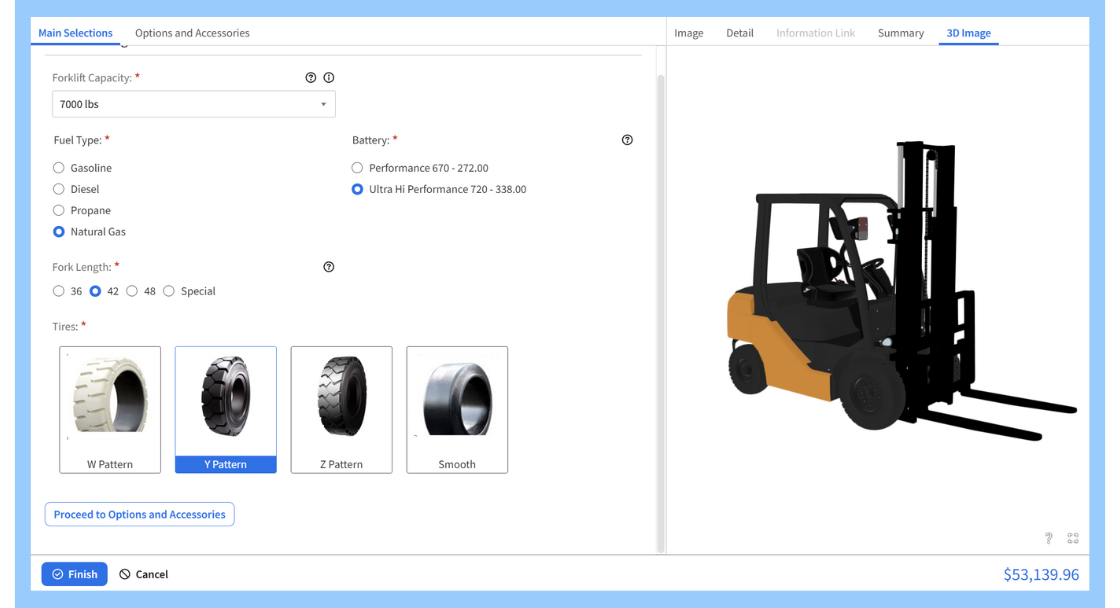This screenshot has height=608, width=1120.
Task: Open the Summary tab
Action: (x=901, y=33)
